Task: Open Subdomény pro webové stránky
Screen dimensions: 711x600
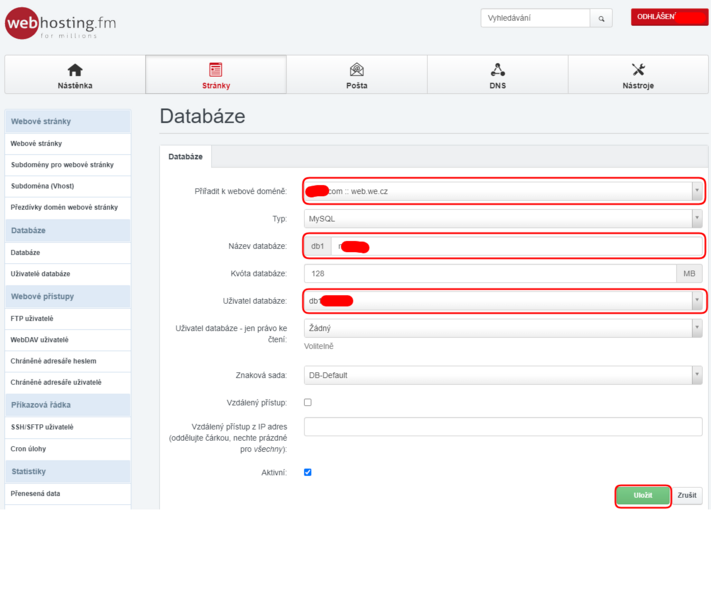Action: (x=68, y=165)
